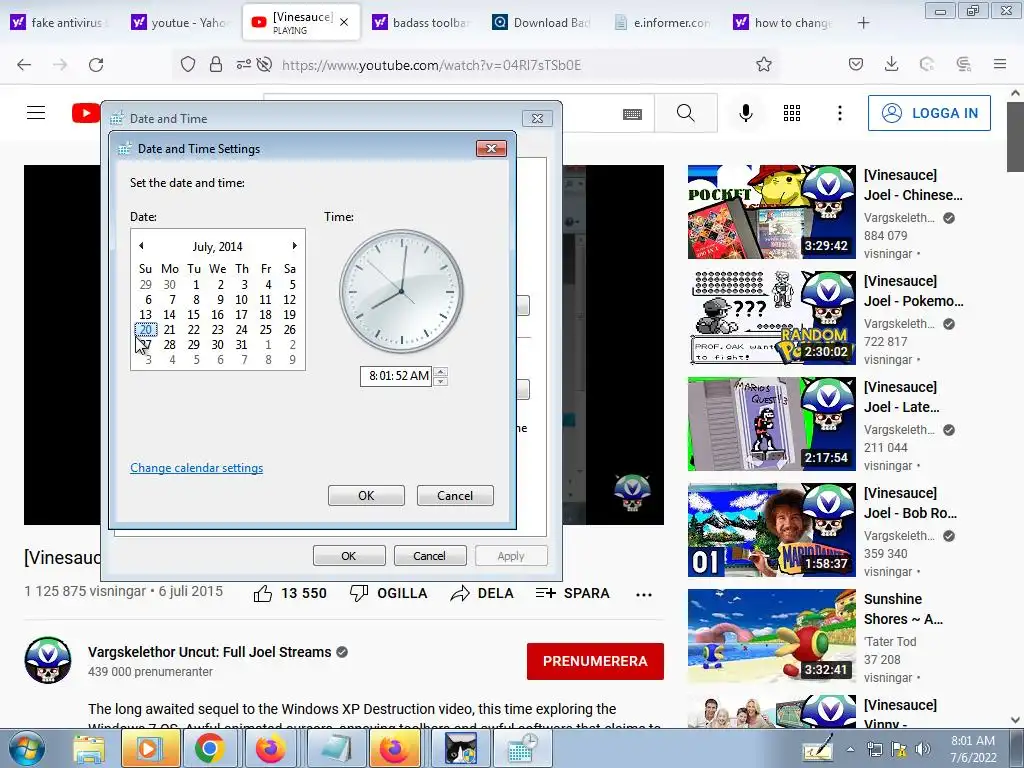Increase time with the up spinner arrow

(x=441, y=372)
